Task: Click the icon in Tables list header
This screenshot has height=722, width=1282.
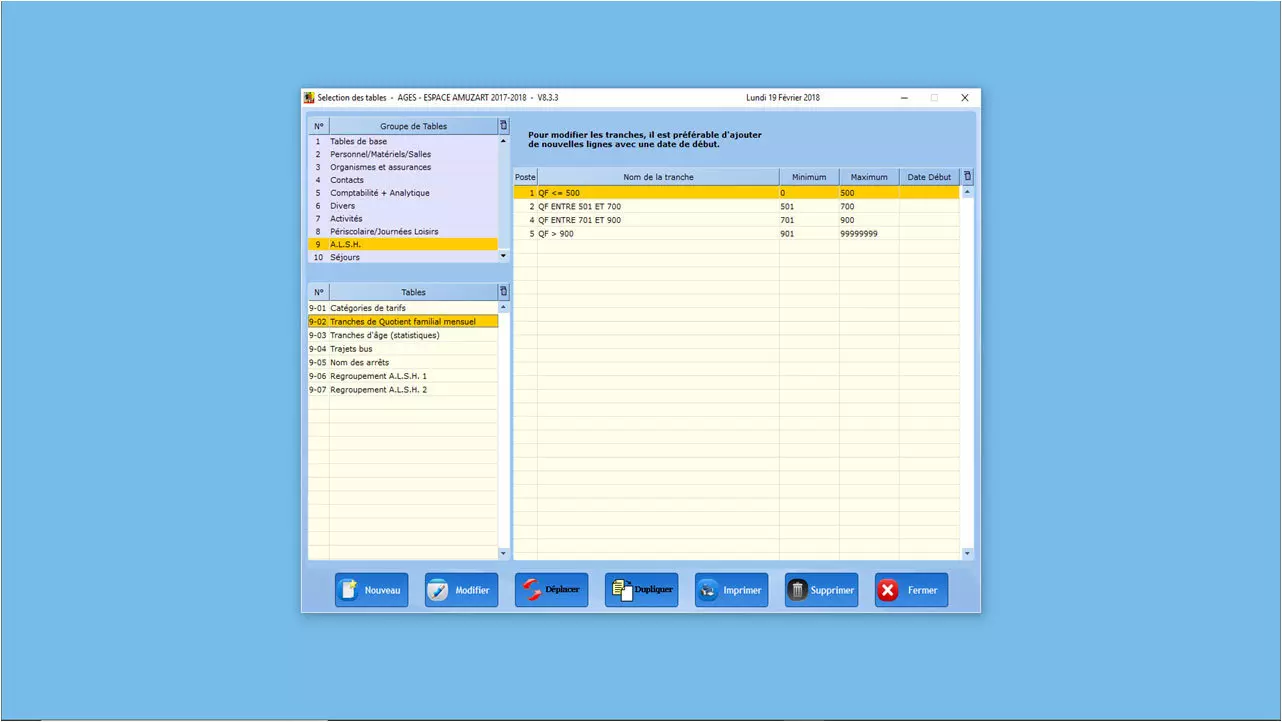Action: (x=503, y=292)
